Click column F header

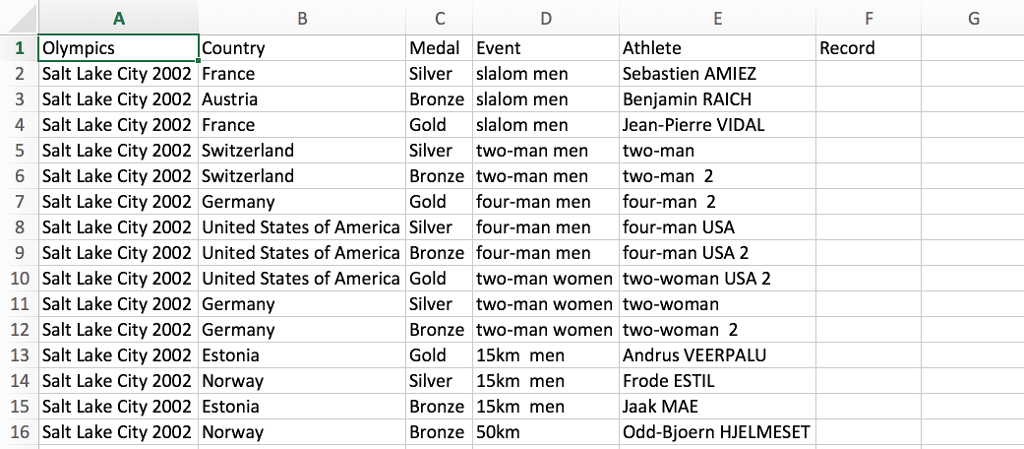click(868, 18)
